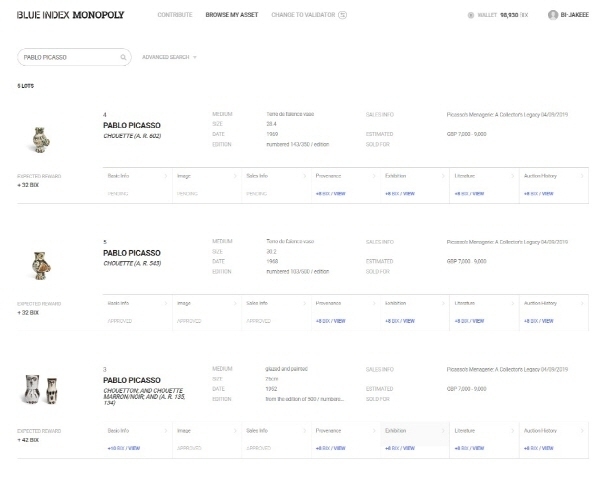
Task: Click 'glazed and painted' medium value
Action: point(286,369)
